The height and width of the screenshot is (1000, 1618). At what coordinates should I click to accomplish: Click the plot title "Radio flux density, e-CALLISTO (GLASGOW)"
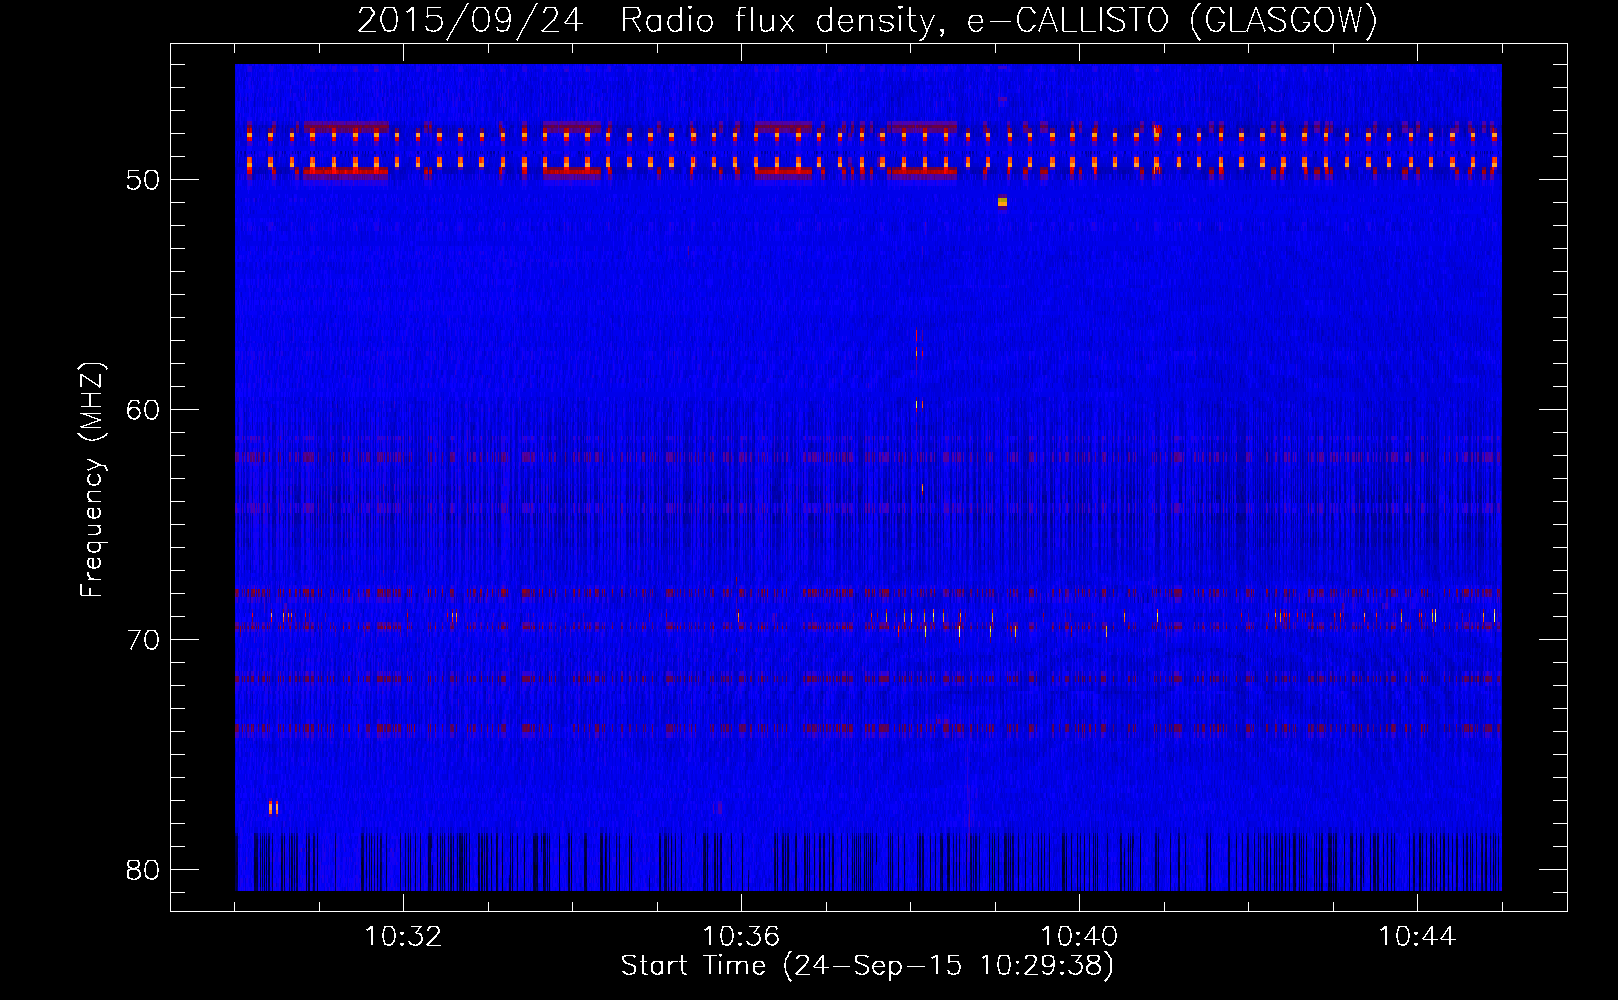point(999,20)
